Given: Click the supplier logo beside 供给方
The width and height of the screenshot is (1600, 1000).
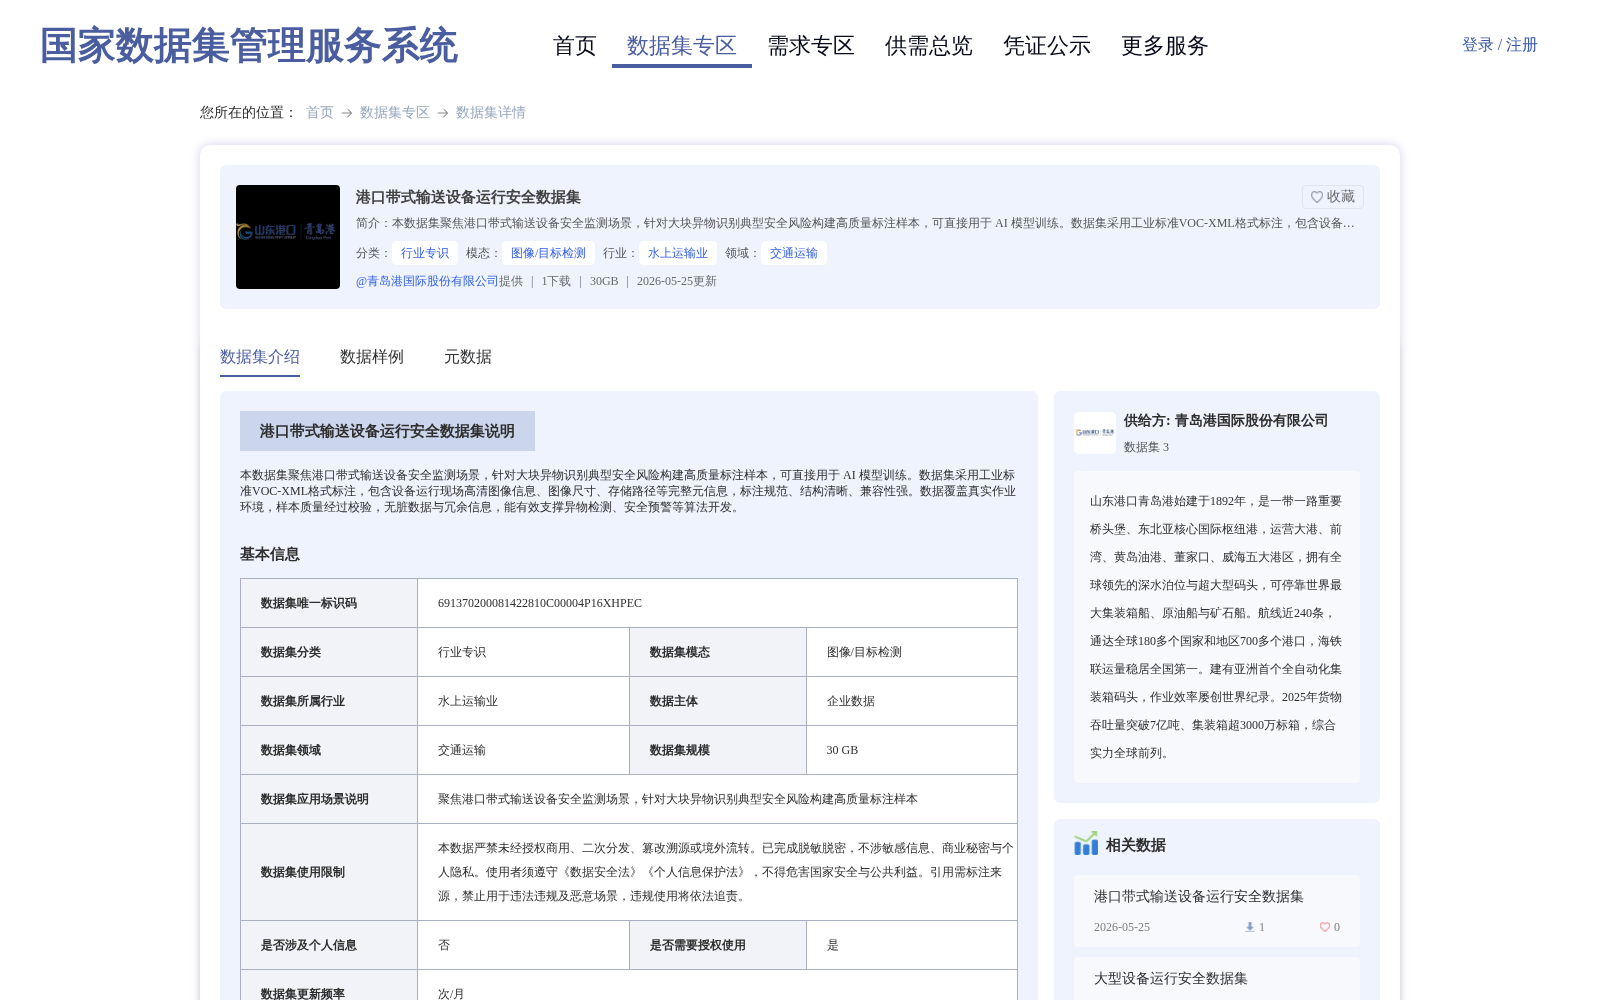Looking at the screenshot, I should tap(1095, 433).
